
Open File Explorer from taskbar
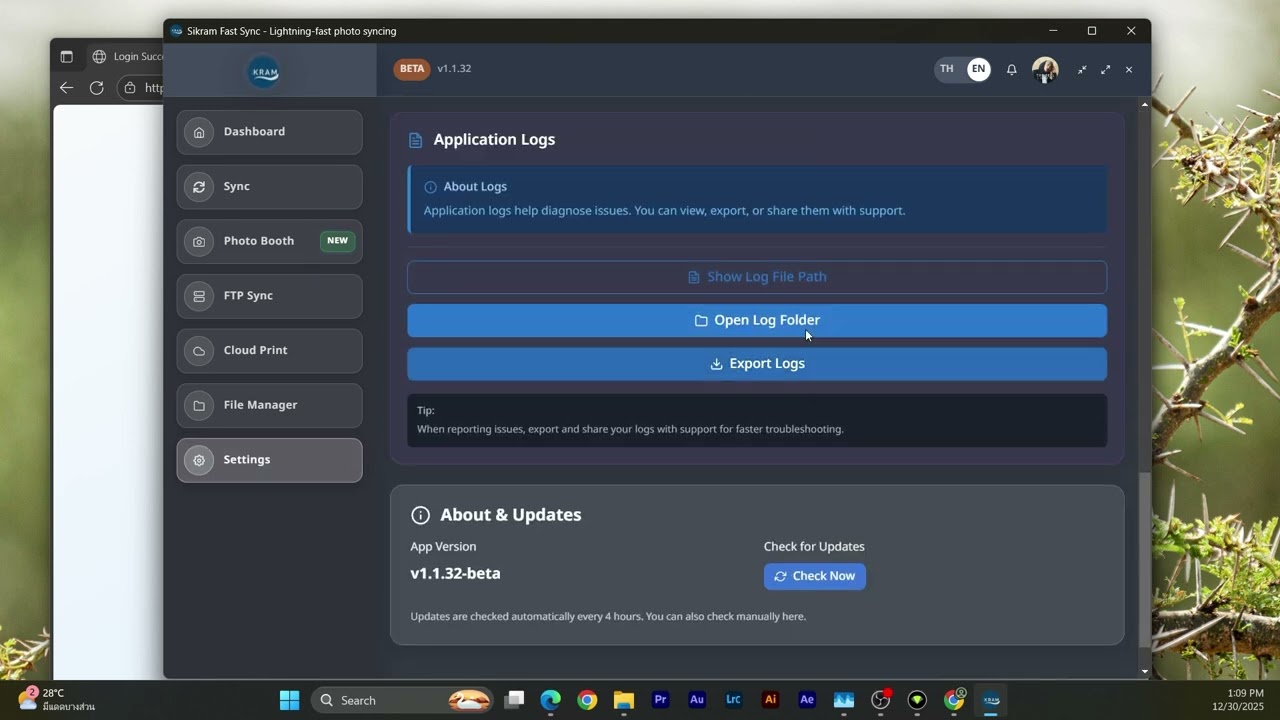tap(624, 700)
